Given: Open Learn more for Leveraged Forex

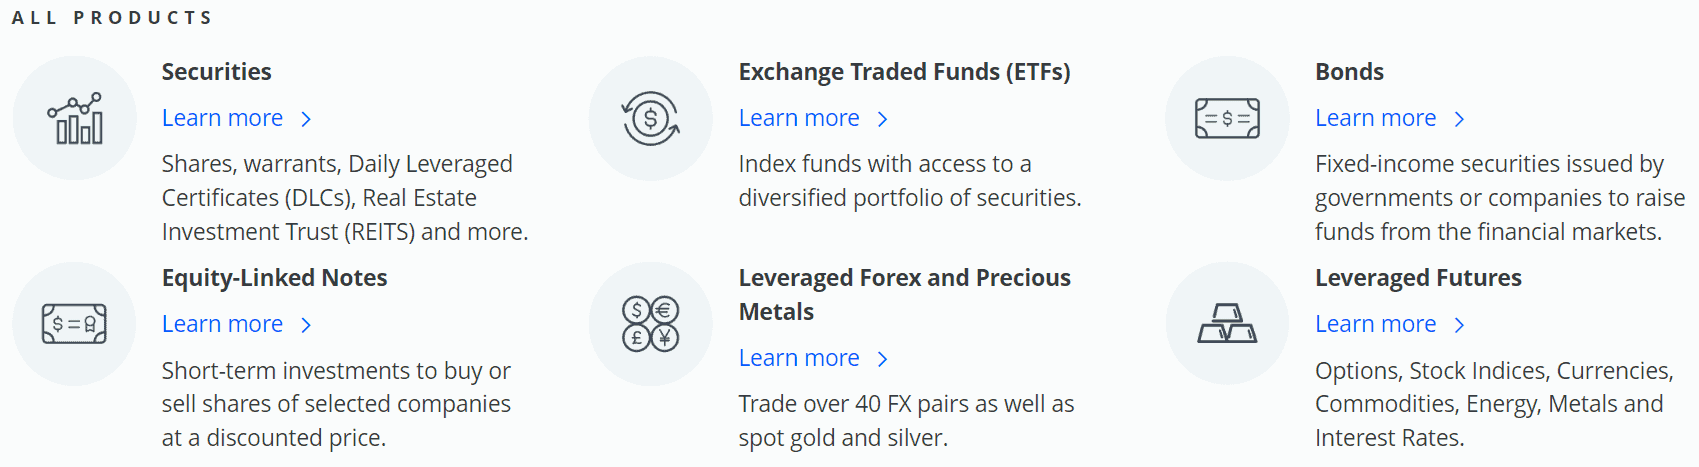Looking at the screenshot, I should coord(799,358).
